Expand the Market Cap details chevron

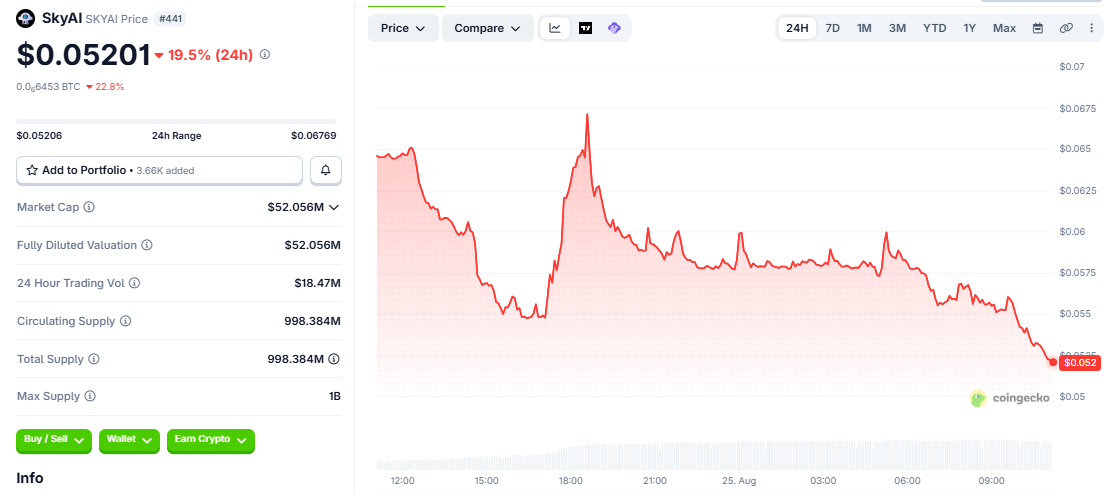[334, 207]
